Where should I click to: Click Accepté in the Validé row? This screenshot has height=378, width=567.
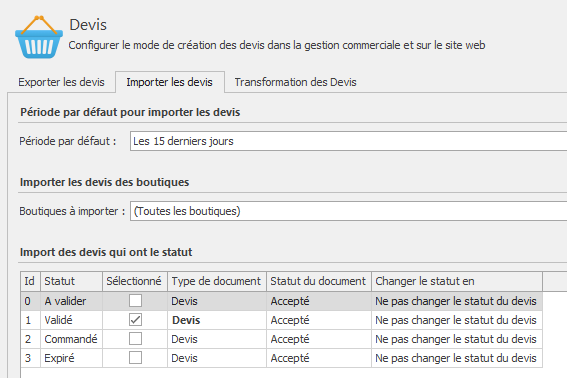coord(319,320)
